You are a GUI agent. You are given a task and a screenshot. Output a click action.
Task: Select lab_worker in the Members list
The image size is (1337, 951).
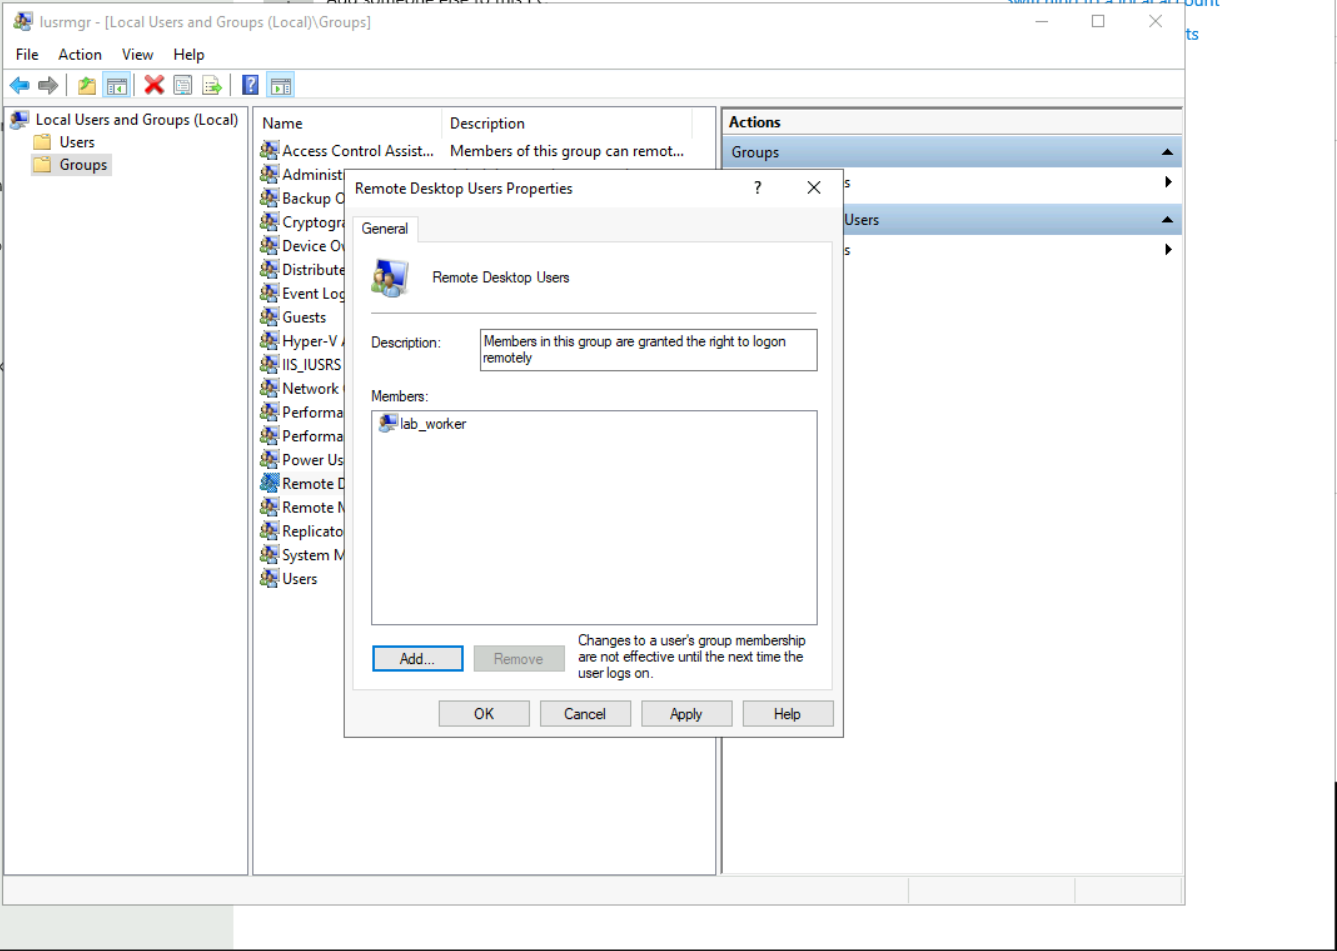click(x=423, y=424)
